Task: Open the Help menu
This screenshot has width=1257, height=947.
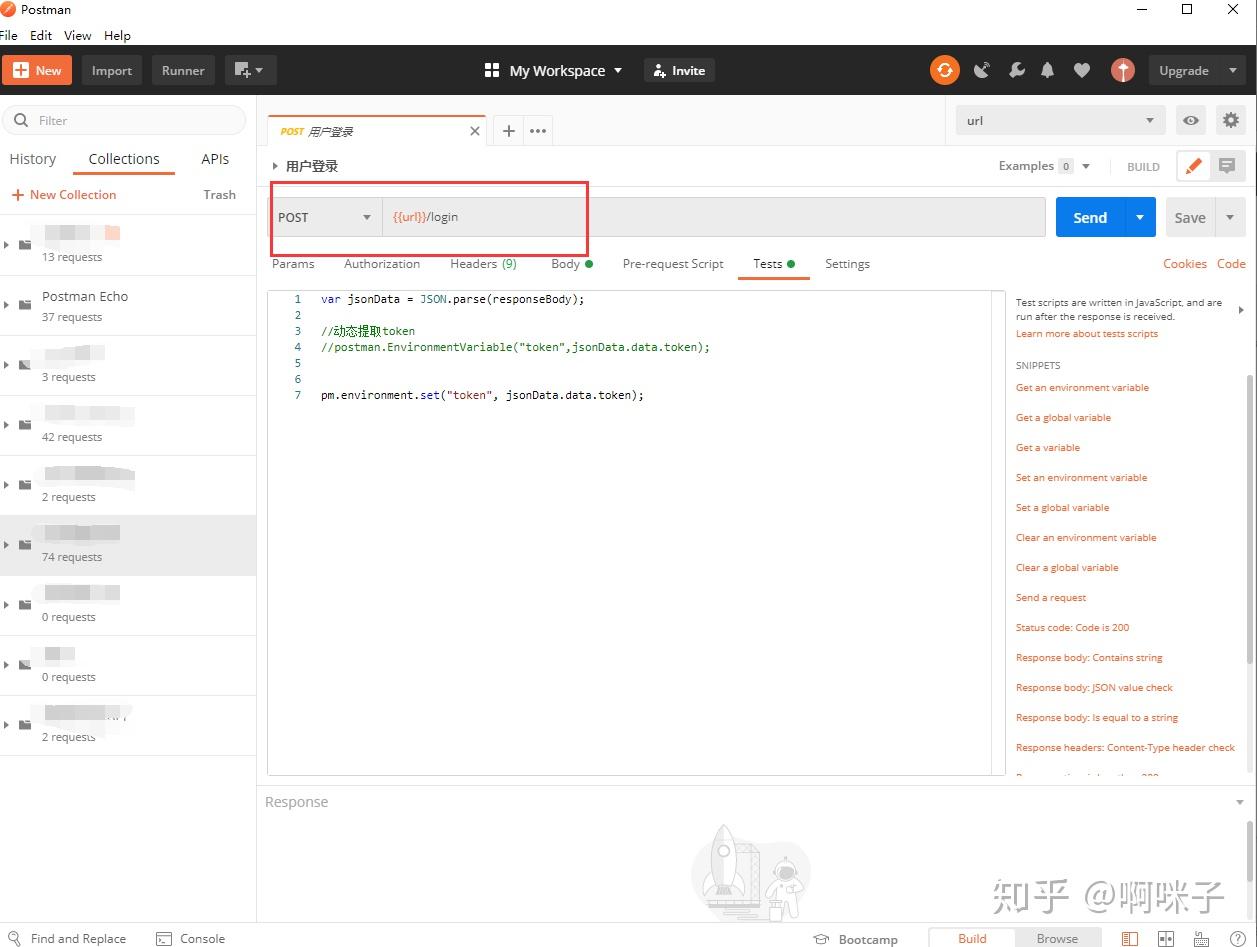Action: [117, 35]
